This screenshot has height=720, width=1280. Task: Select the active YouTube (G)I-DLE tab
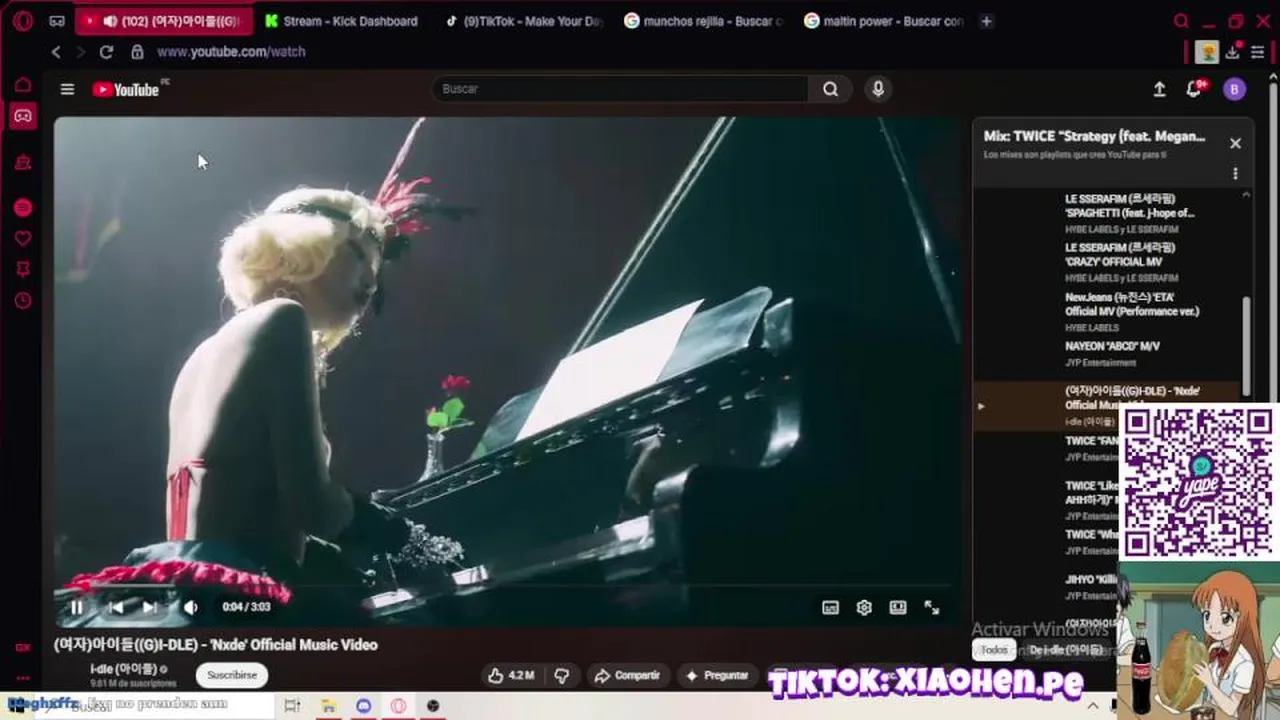(x=164, y=21)
